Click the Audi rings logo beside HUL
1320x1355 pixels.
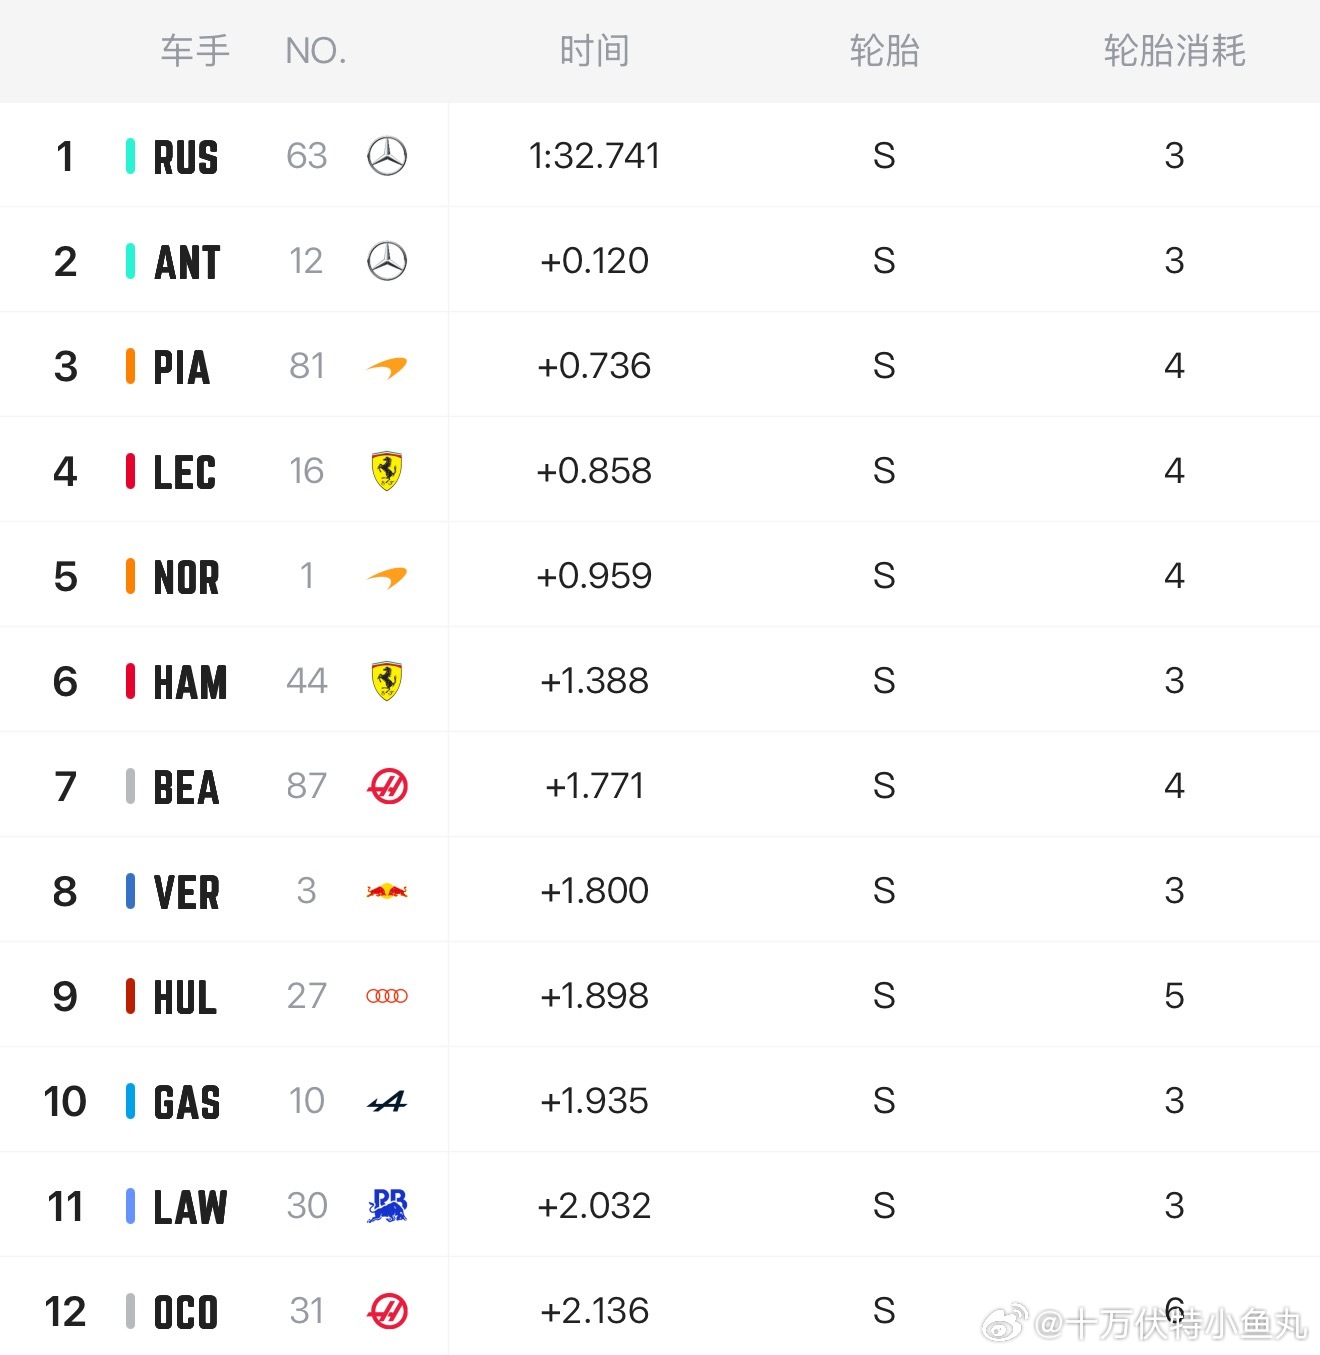click(x=387, y=996)
